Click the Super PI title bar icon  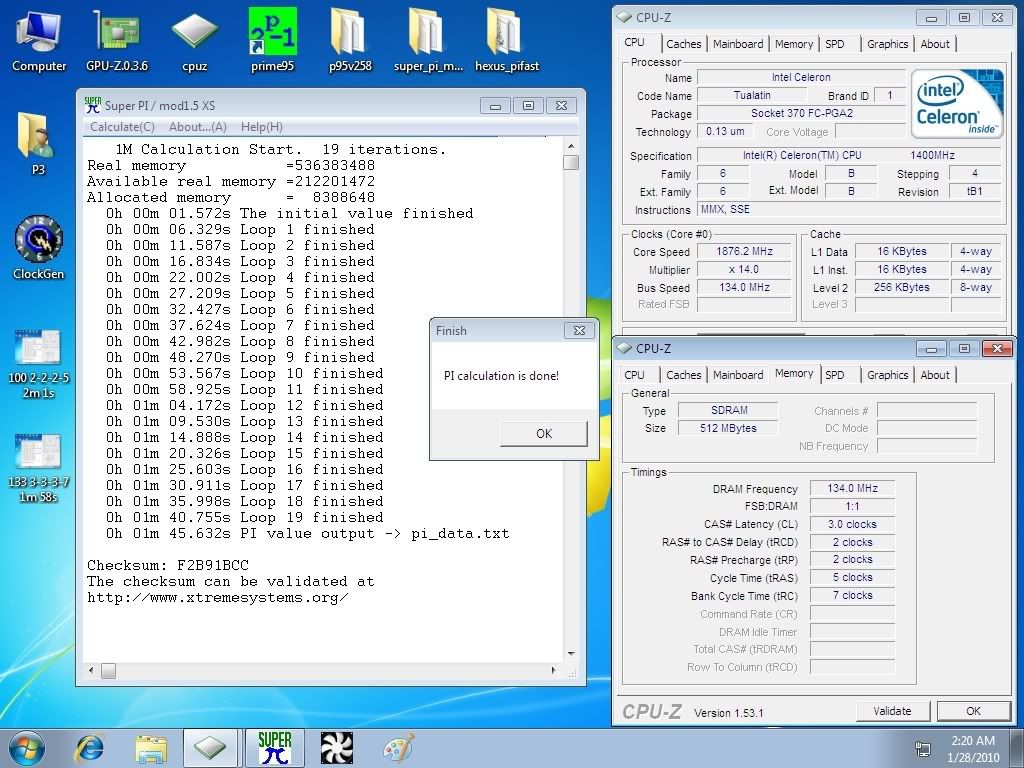tap(93, 105)
